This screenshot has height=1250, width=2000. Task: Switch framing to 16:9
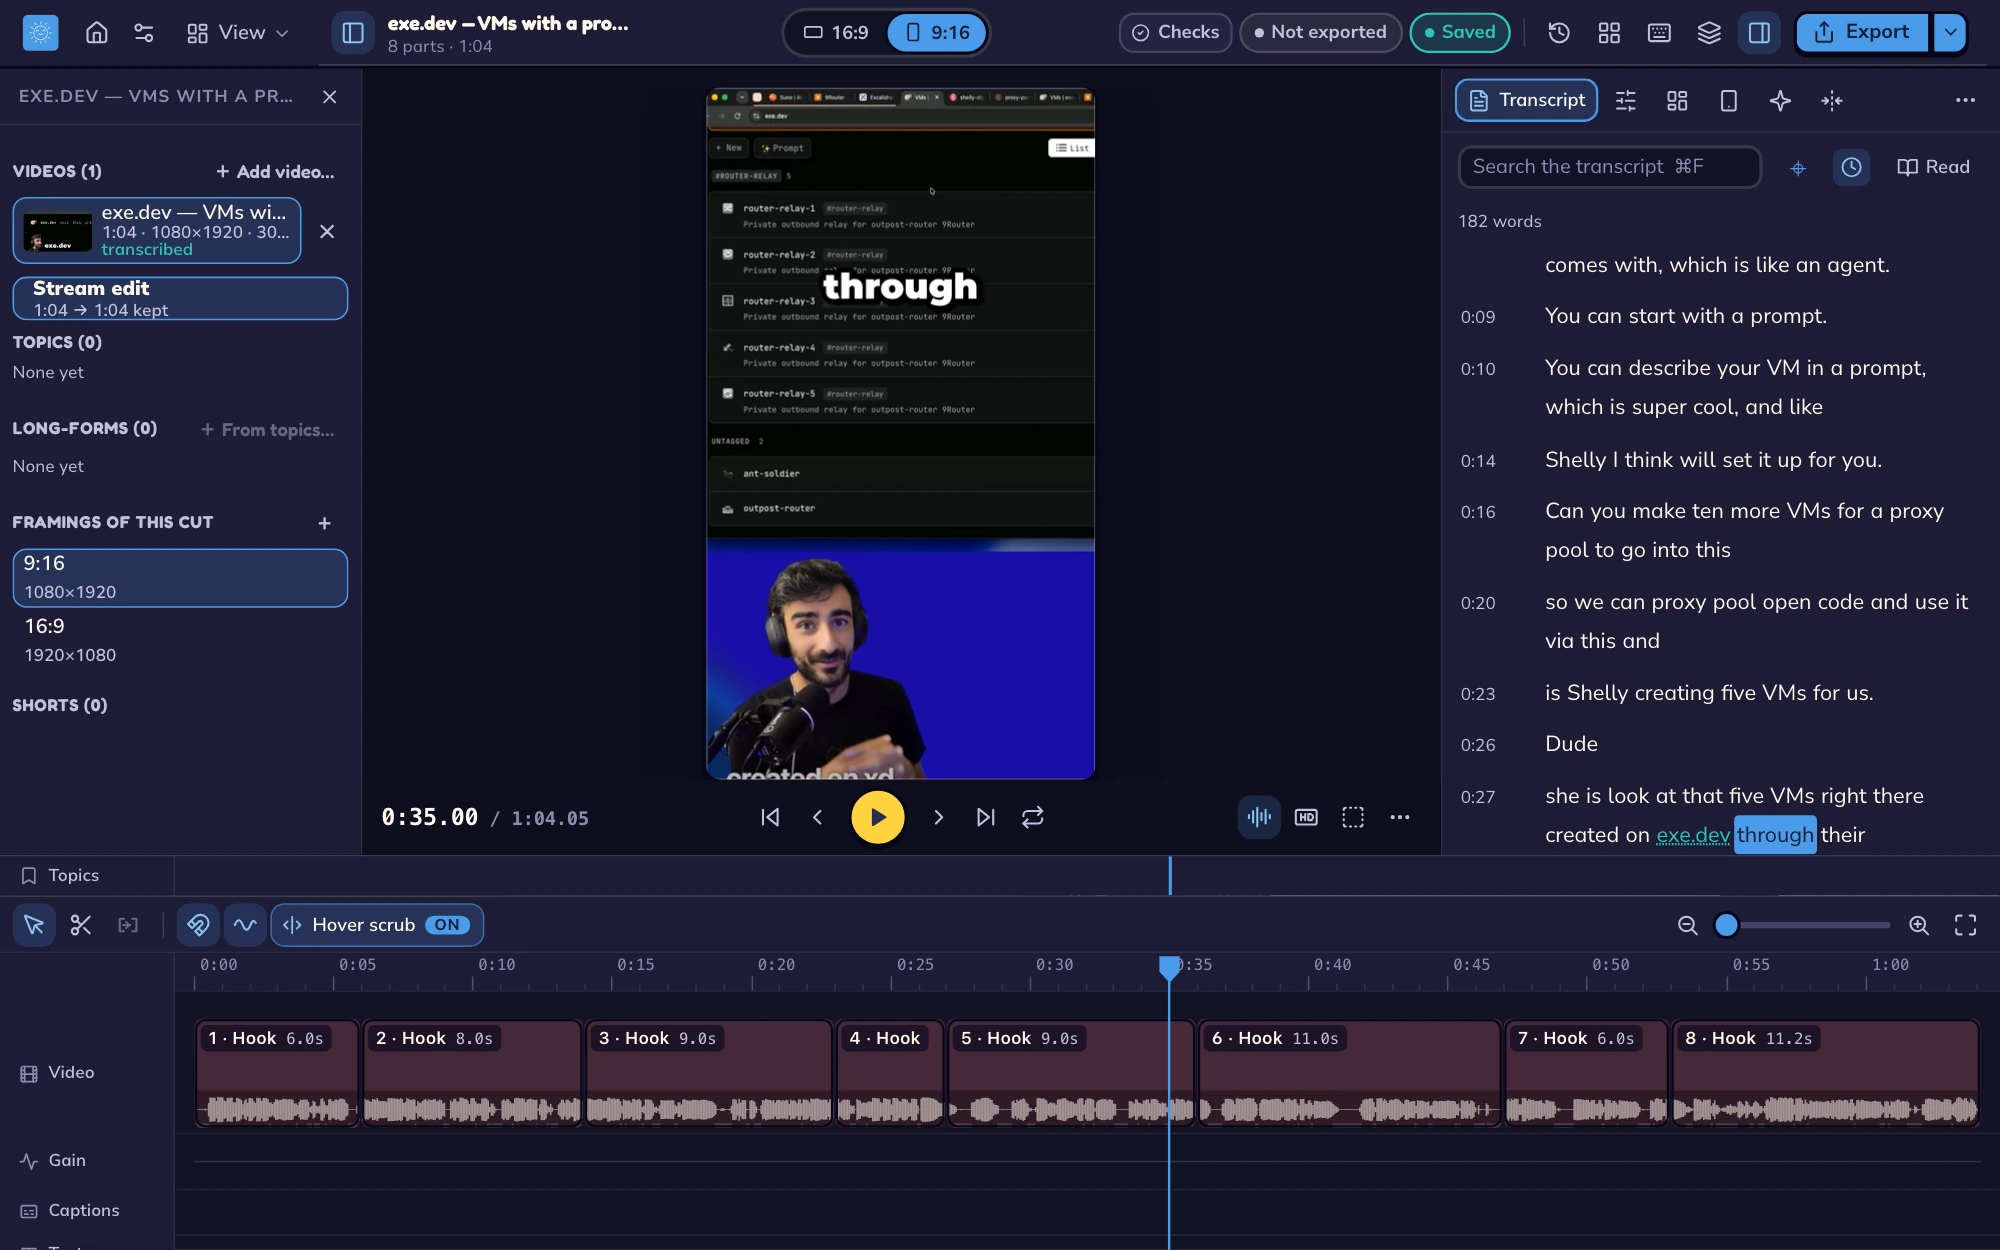(x=836, y=32)
